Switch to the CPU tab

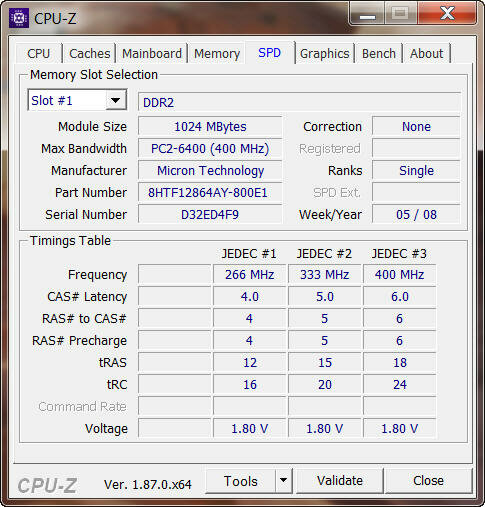39,53
